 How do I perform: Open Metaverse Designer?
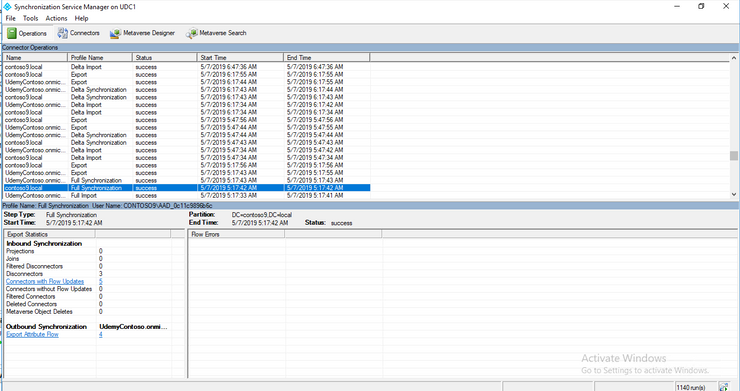(142, 33)
